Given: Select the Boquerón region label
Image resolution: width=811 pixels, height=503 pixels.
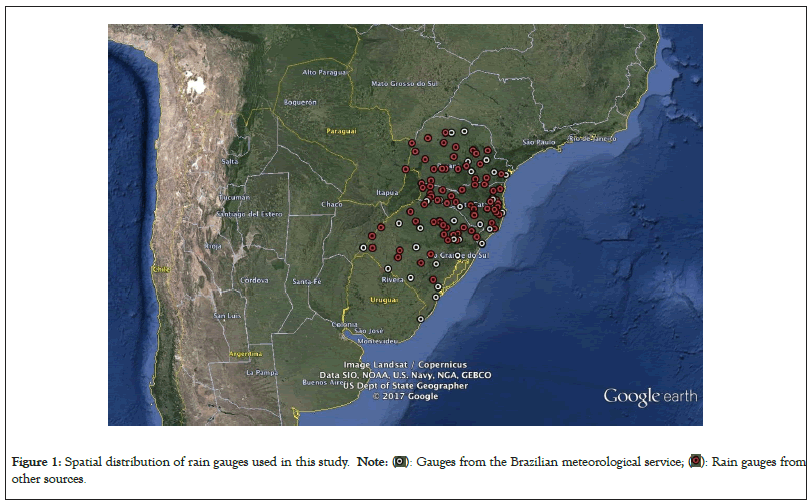Looking at the screenshot, I should (x=300, y=102).
